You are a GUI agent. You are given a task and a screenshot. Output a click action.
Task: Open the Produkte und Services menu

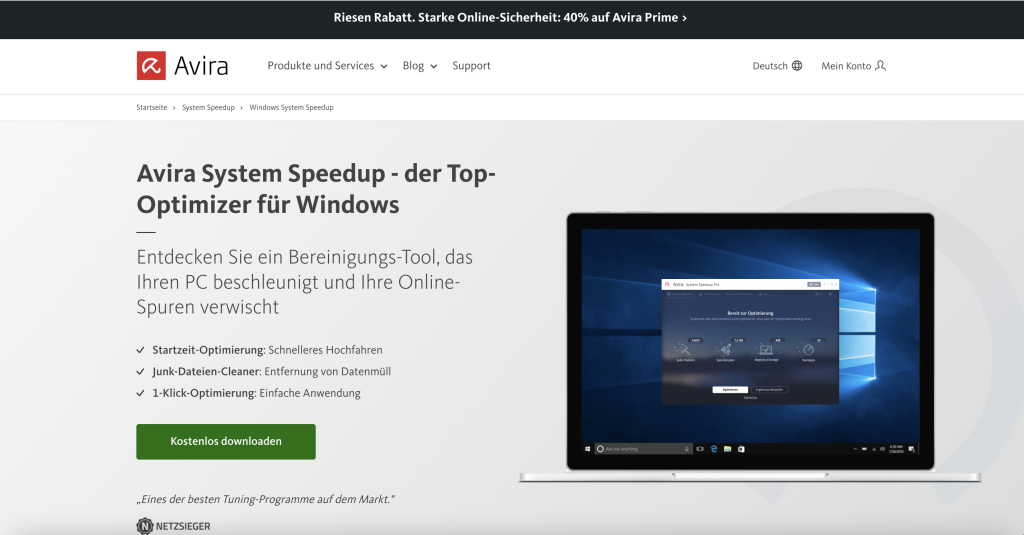321,66
